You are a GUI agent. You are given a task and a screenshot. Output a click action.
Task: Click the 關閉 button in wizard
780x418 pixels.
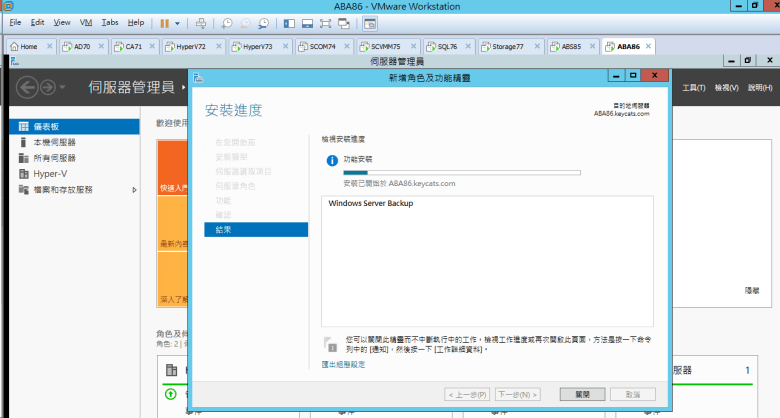569,394
